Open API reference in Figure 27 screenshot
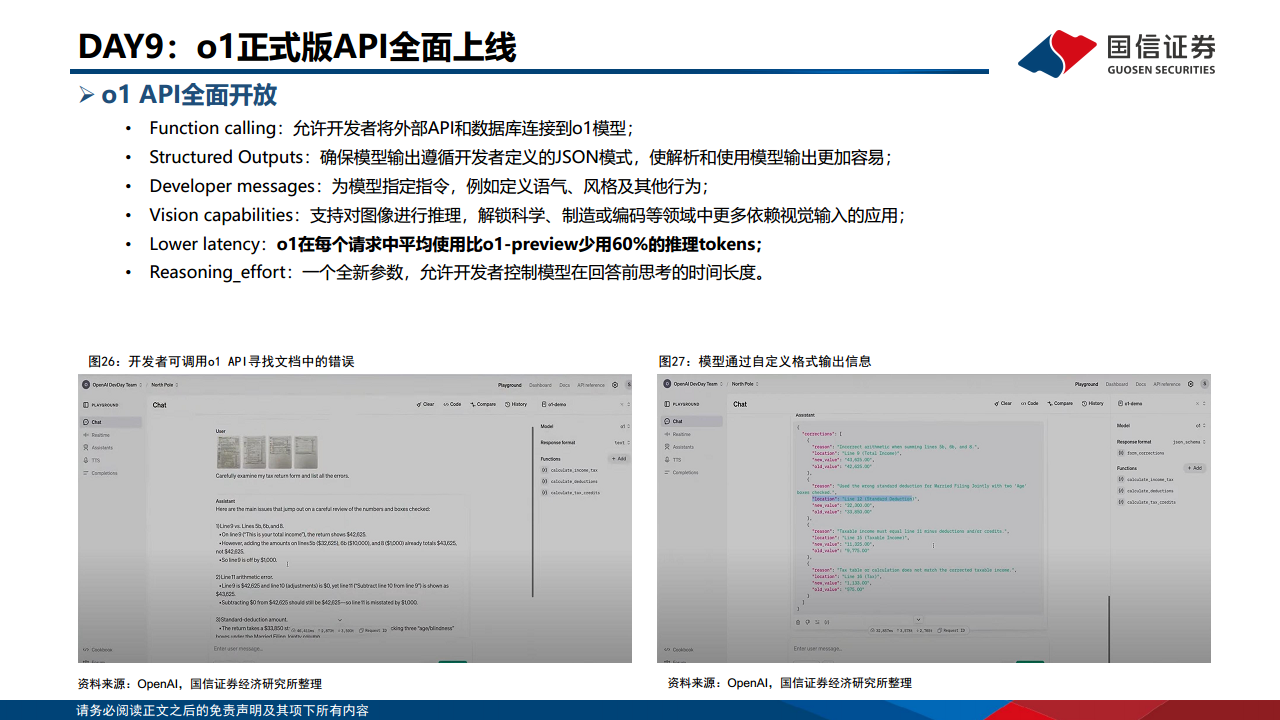Image resolution: width=1280 pixels, height=720 pixels. click(x=1167, y=384)
